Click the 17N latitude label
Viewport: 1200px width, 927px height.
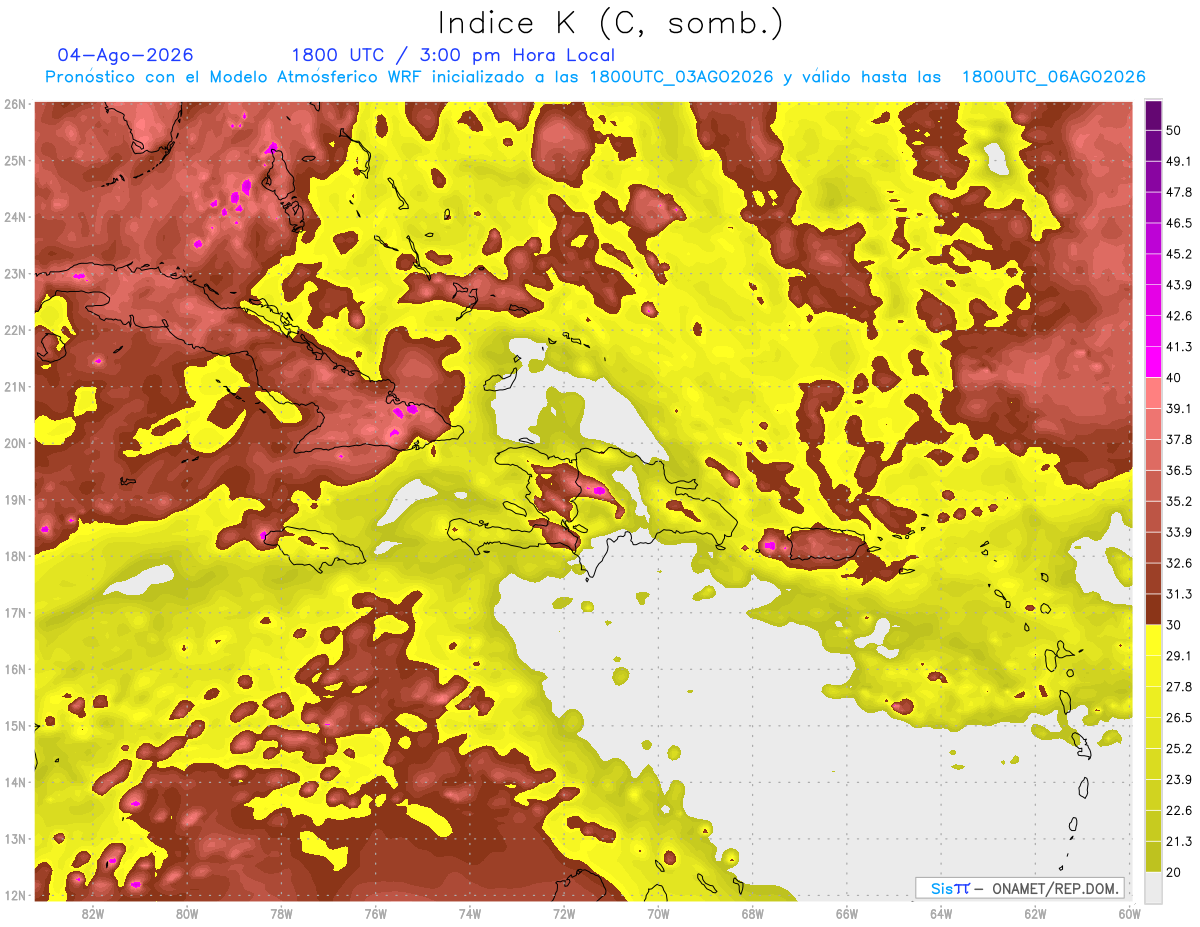tap(15, 612)
